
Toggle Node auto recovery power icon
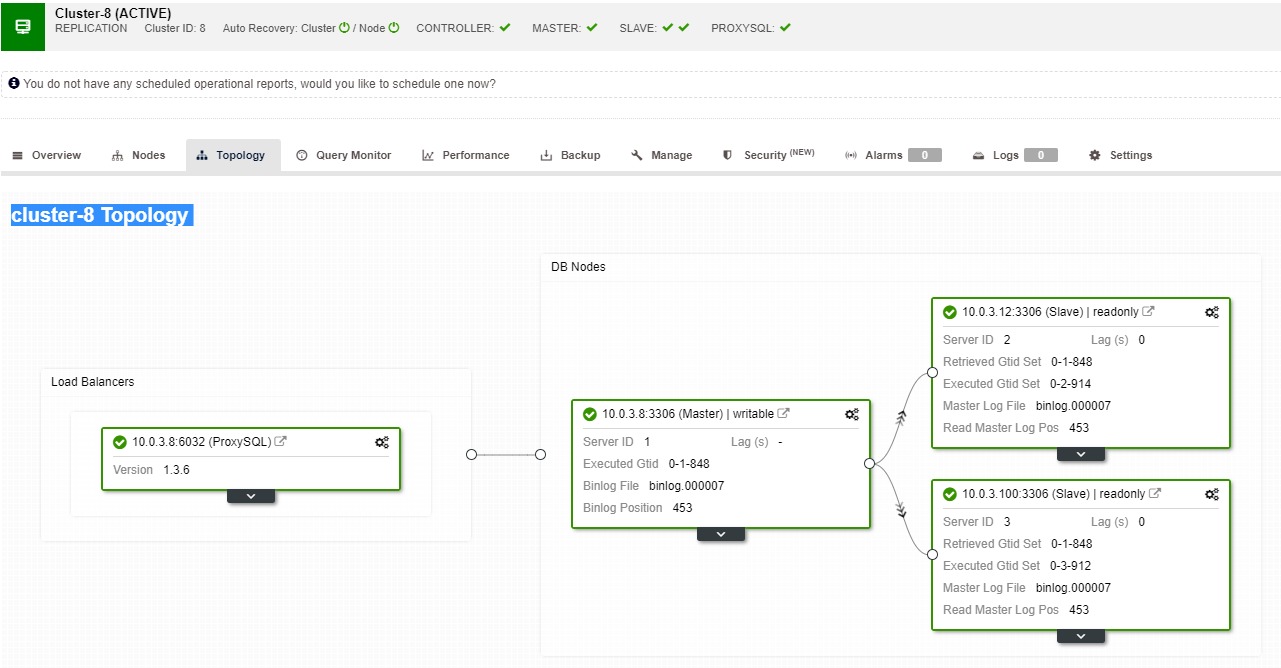pos(394,28)
